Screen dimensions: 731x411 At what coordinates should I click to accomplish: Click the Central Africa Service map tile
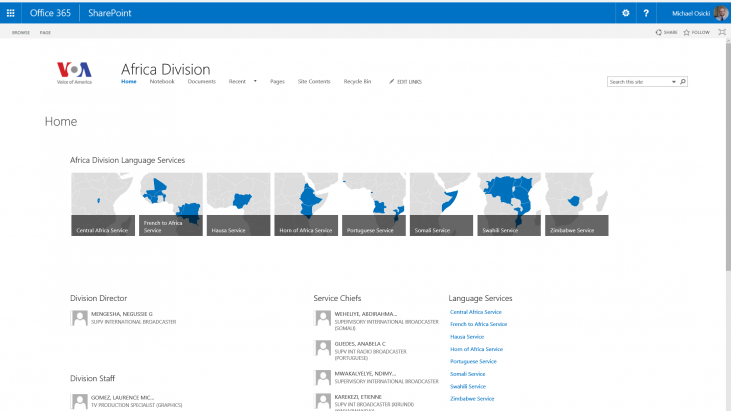click(x=103, y=204)
